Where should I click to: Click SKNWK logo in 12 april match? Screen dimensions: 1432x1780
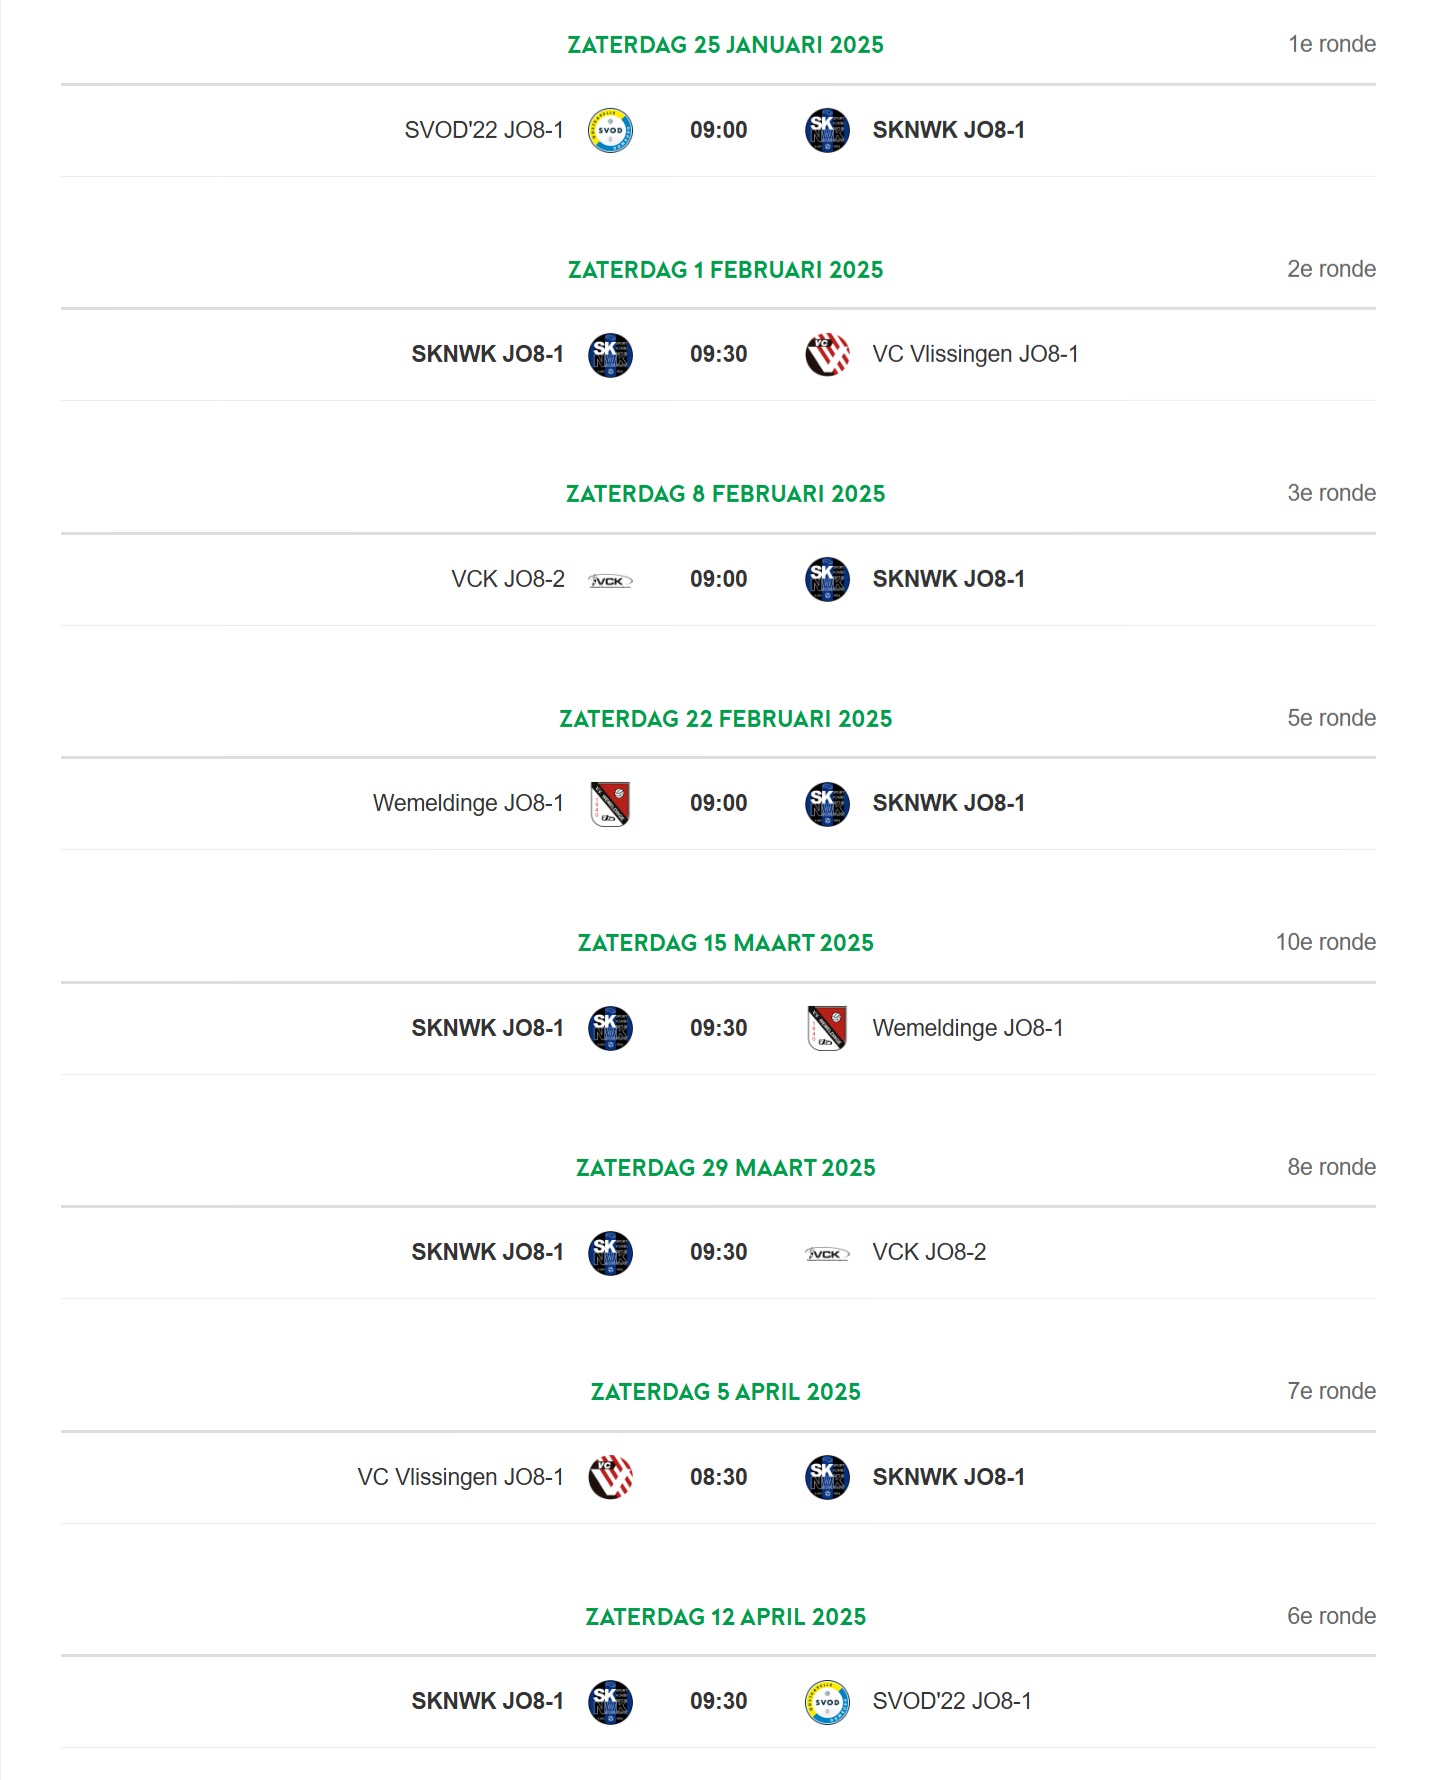click(x=610, y=1702)
